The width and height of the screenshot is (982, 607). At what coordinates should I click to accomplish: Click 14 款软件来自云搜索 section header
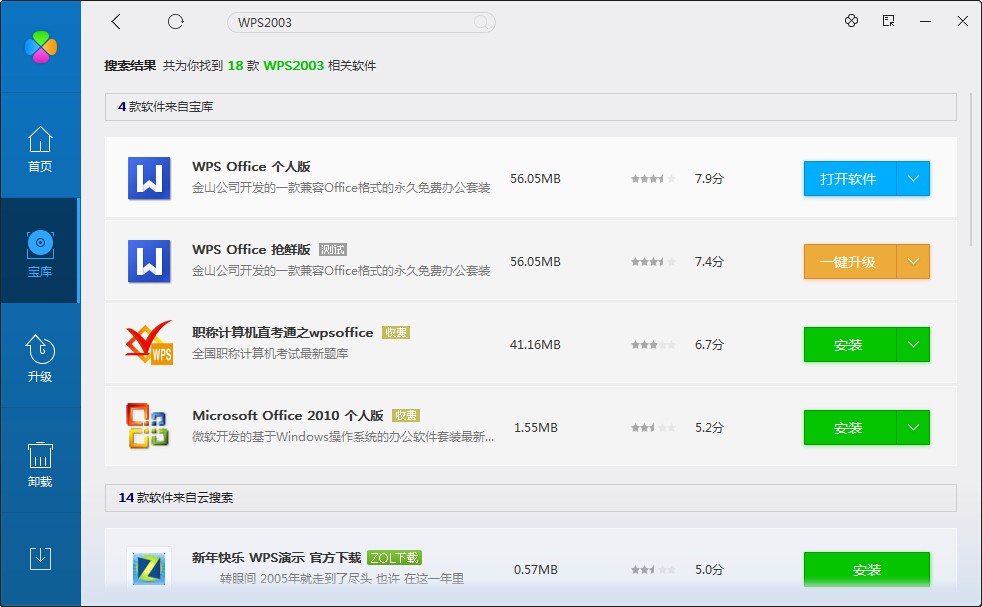pyautogui.click(x=530, y=497)
